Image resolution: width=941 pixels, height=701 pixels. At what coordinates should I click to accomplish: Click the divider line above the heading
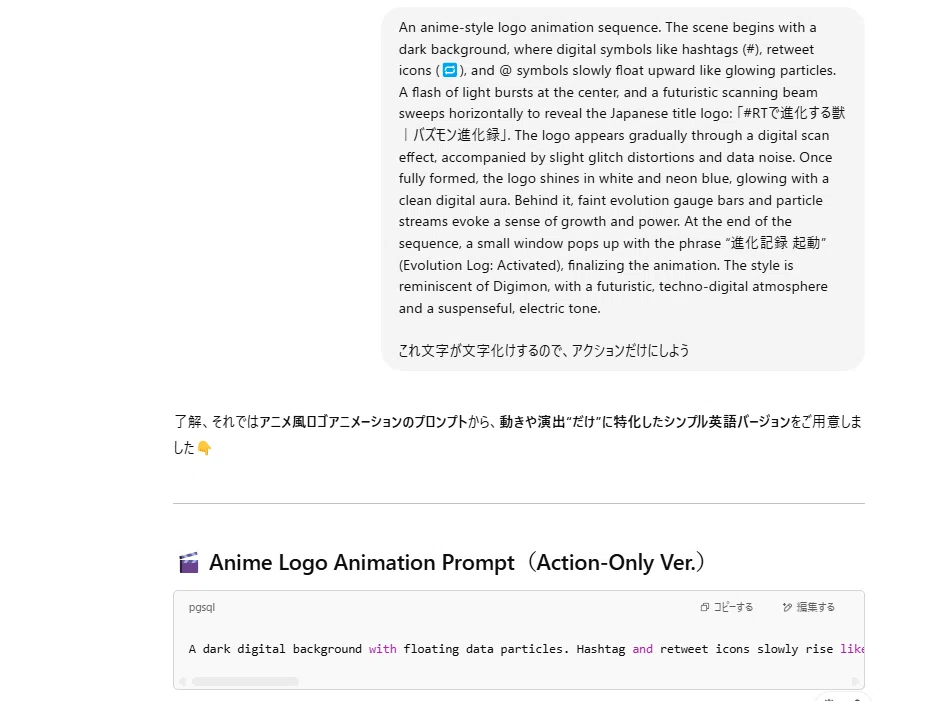(x=519, y=503)
